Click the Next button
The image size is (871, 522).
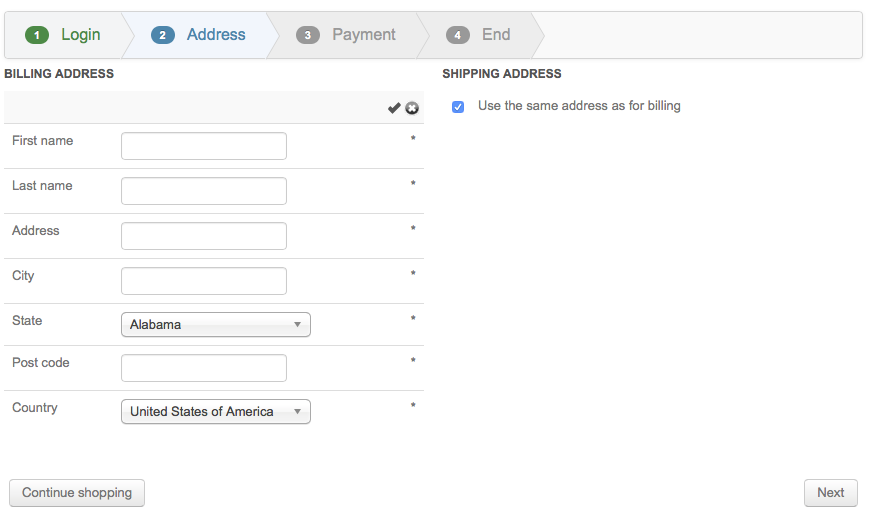tap(830, 492)
